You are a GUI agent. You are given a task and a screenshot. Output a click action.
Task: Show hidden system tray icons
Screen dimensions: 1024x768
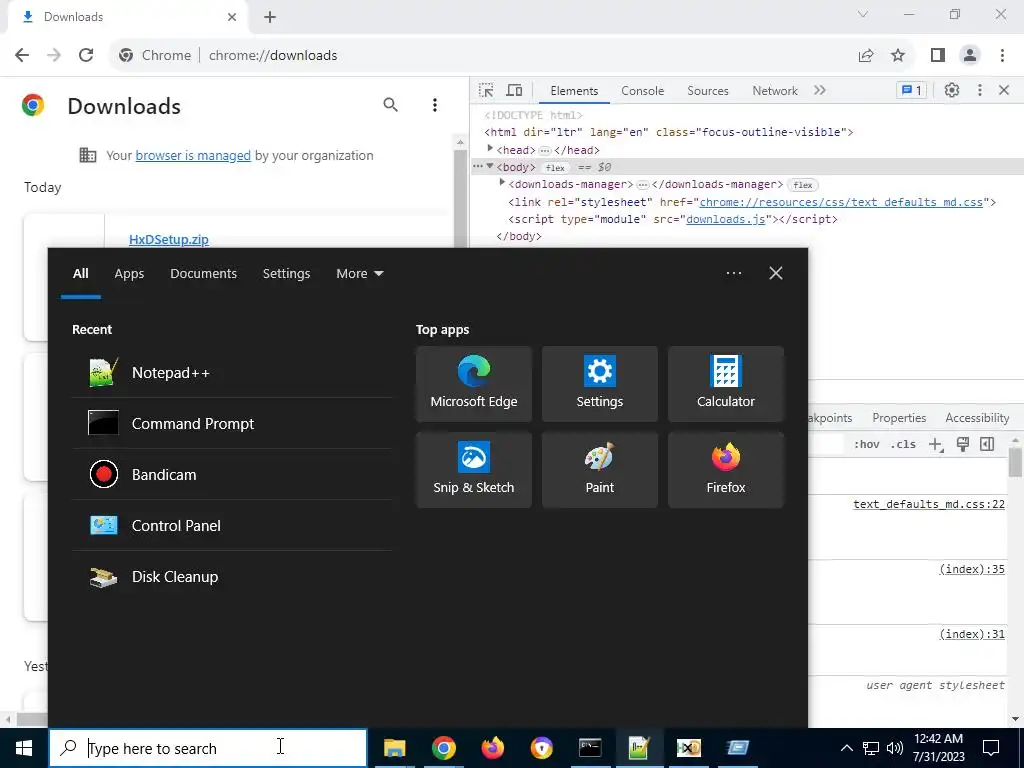coord(846,748)
